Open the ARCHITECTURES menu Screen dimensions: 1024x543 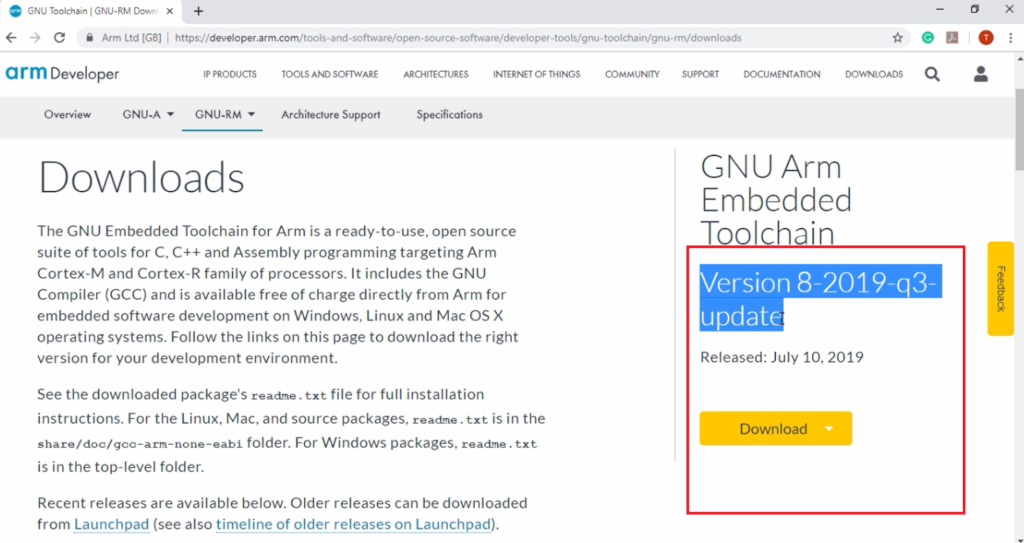click(x=436, y=74)
